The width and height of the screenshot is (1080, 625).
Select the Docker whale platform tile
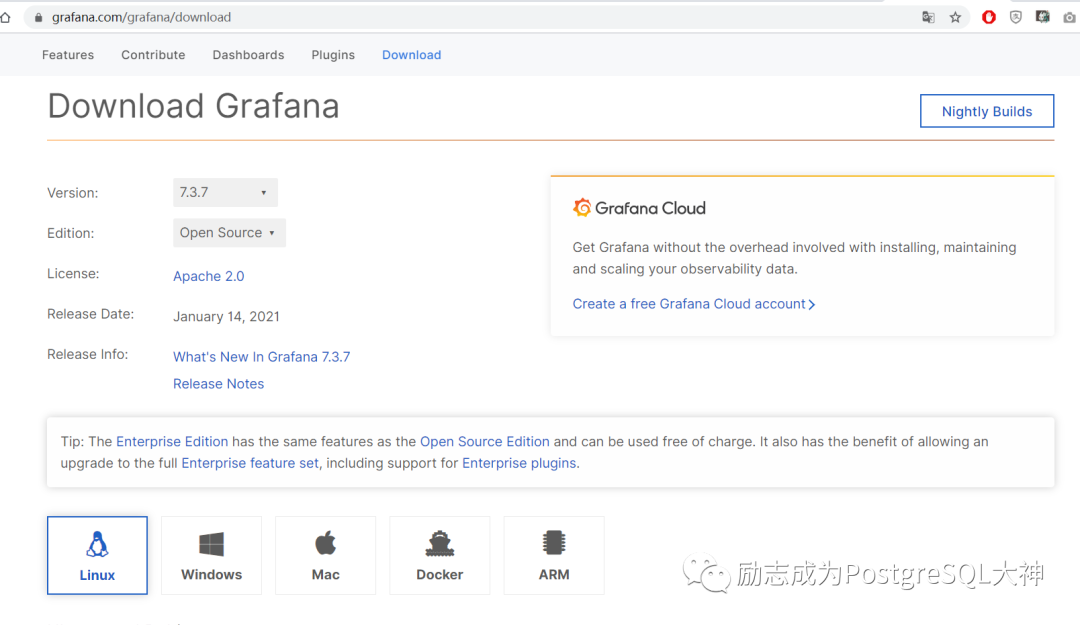pos(440,555)
